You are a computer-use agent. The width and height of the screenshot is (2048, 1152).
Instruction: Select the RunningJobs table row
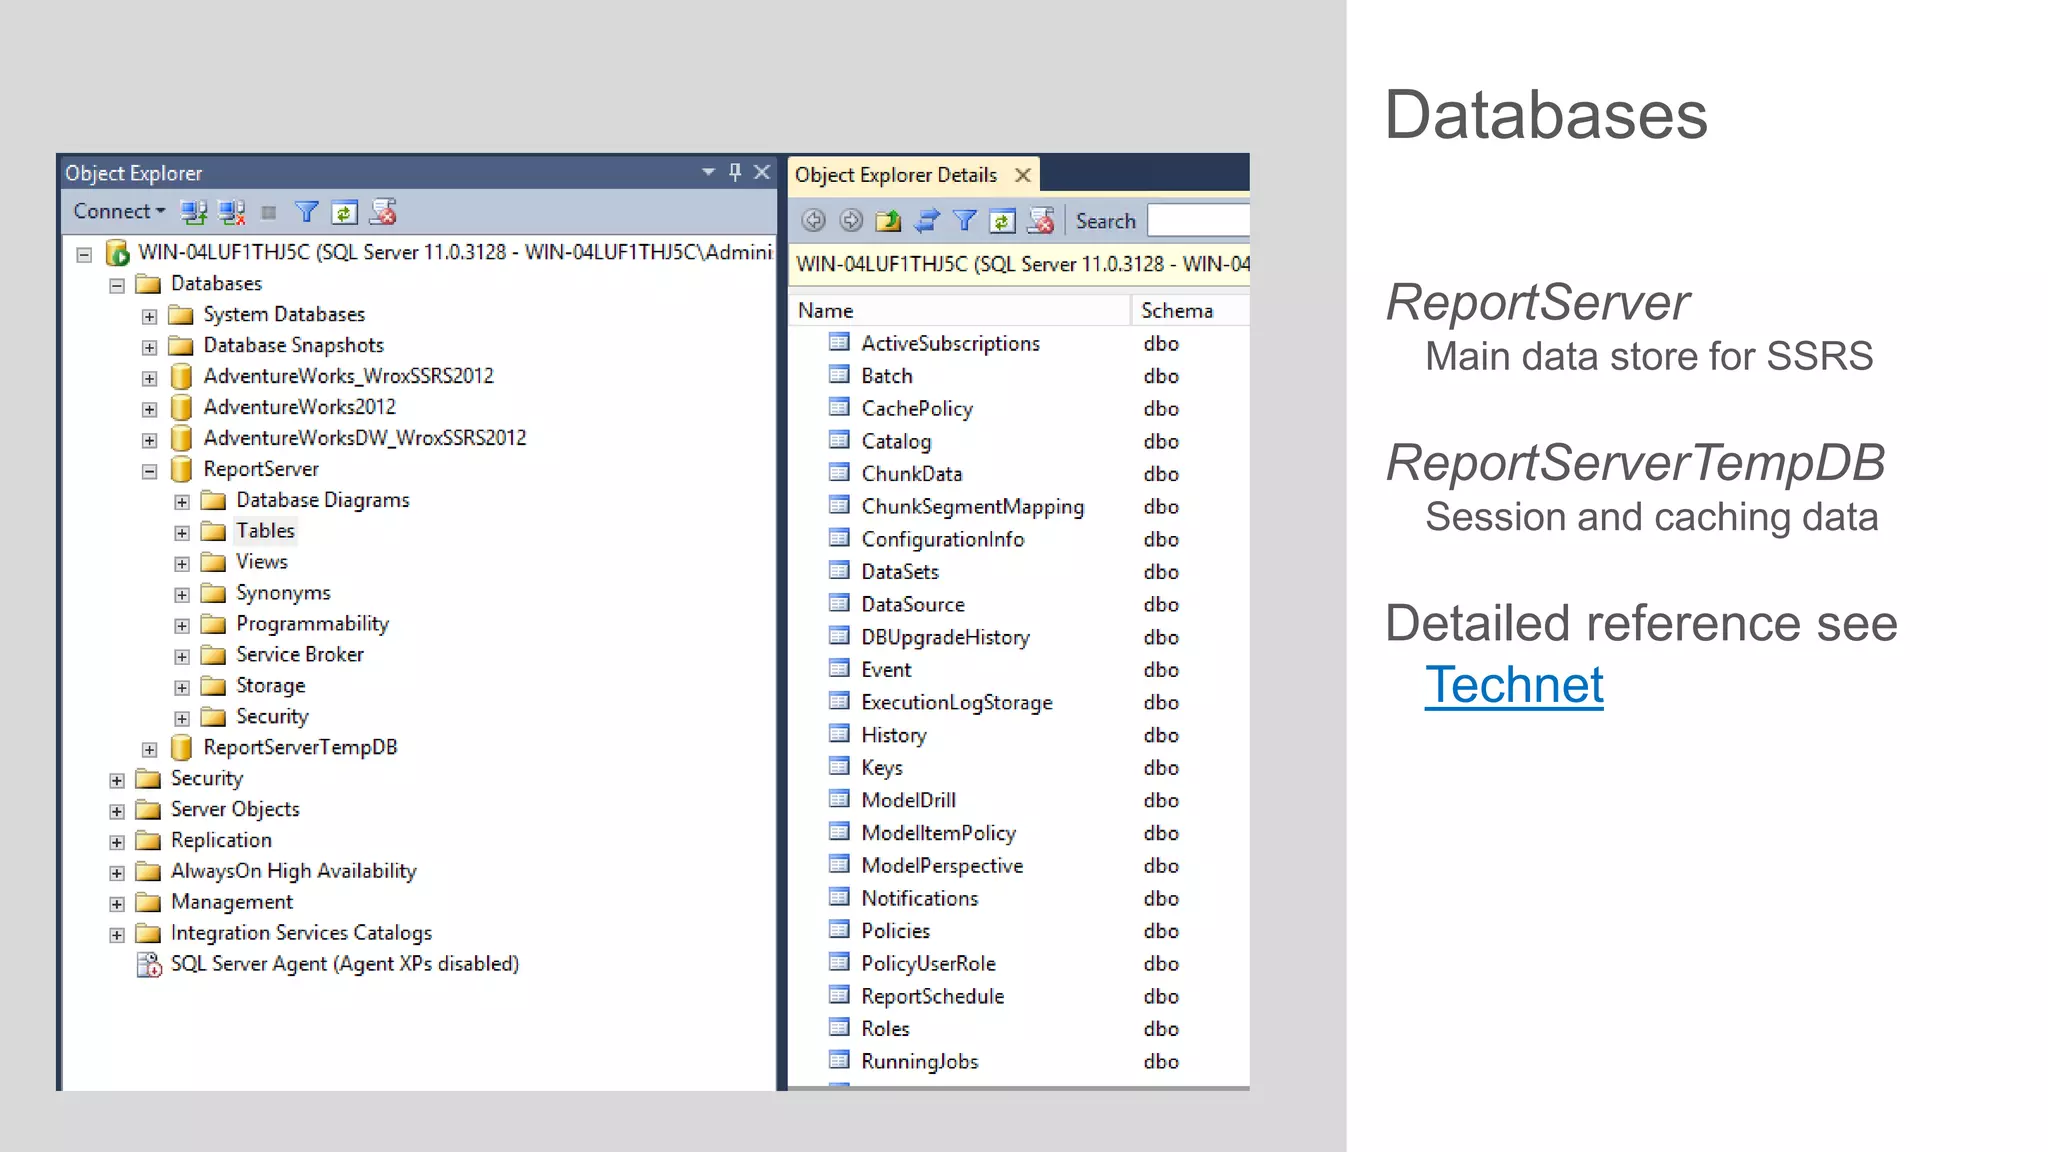coord(1019,1061)
